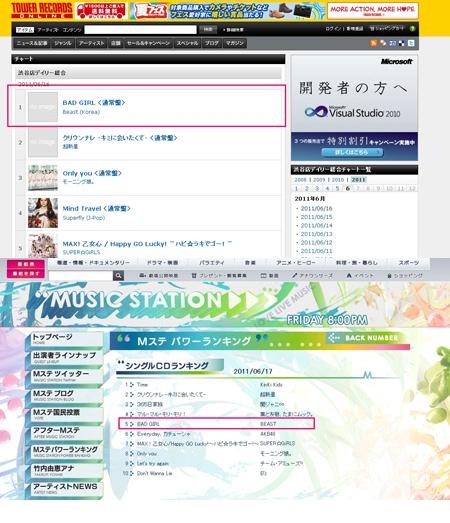Open Mステパワーランキング sidebar item

tap(63, 452)
